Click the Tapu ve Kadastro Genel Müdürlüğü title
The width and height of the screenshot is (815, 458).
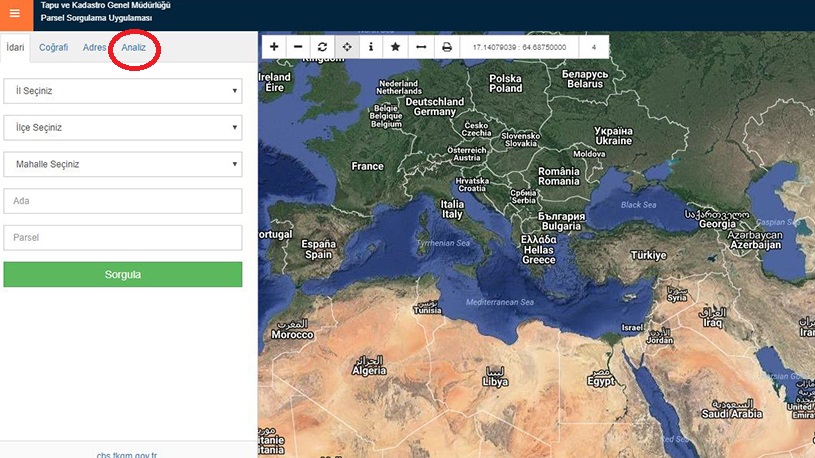tap(106, 5)
